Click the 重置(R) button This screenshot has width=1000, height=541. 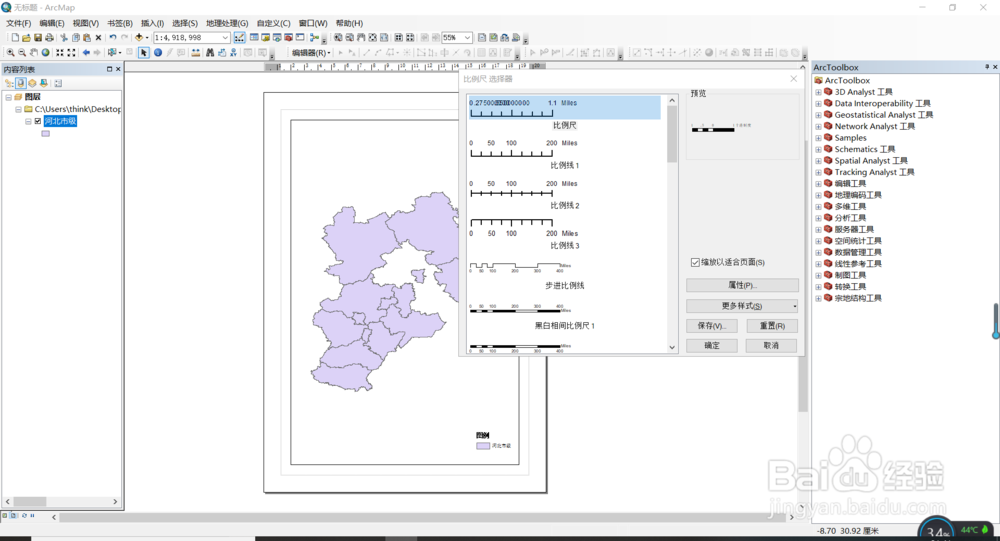[772, 325]
